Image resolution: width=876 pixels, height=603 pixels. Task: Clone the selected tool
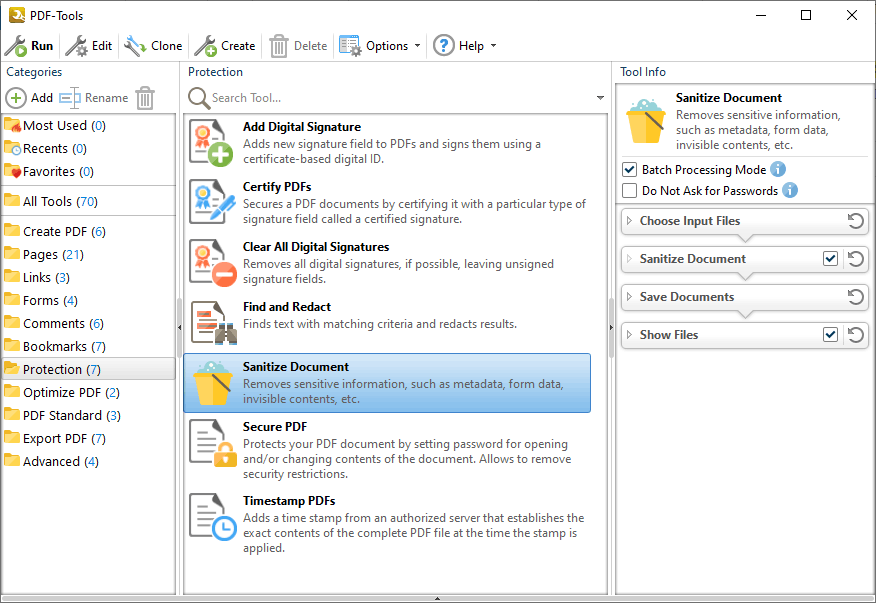(x=153, y=46)
